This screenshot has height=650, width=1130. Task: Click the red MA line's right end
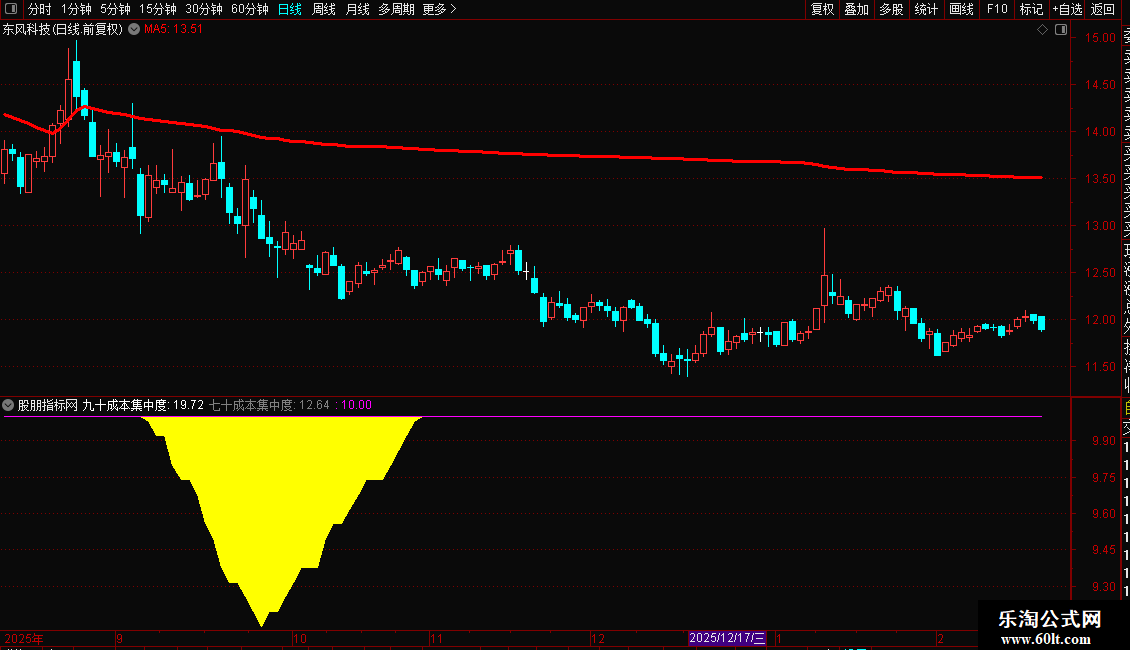point(1039,177)
